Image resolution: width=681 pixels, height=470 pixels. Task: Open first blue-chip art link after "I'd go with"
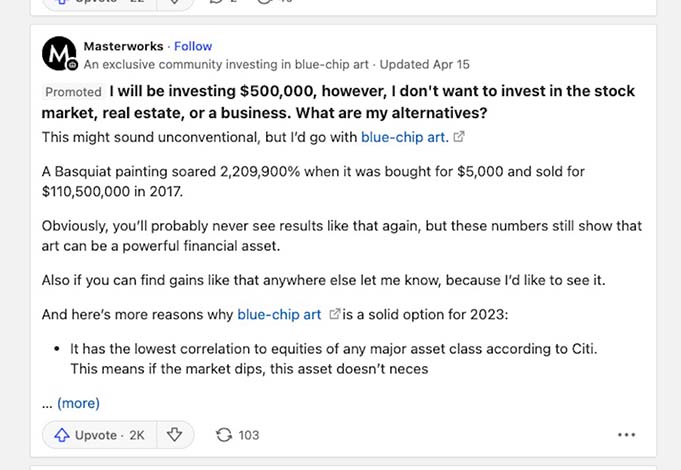(x=405, y=137)
